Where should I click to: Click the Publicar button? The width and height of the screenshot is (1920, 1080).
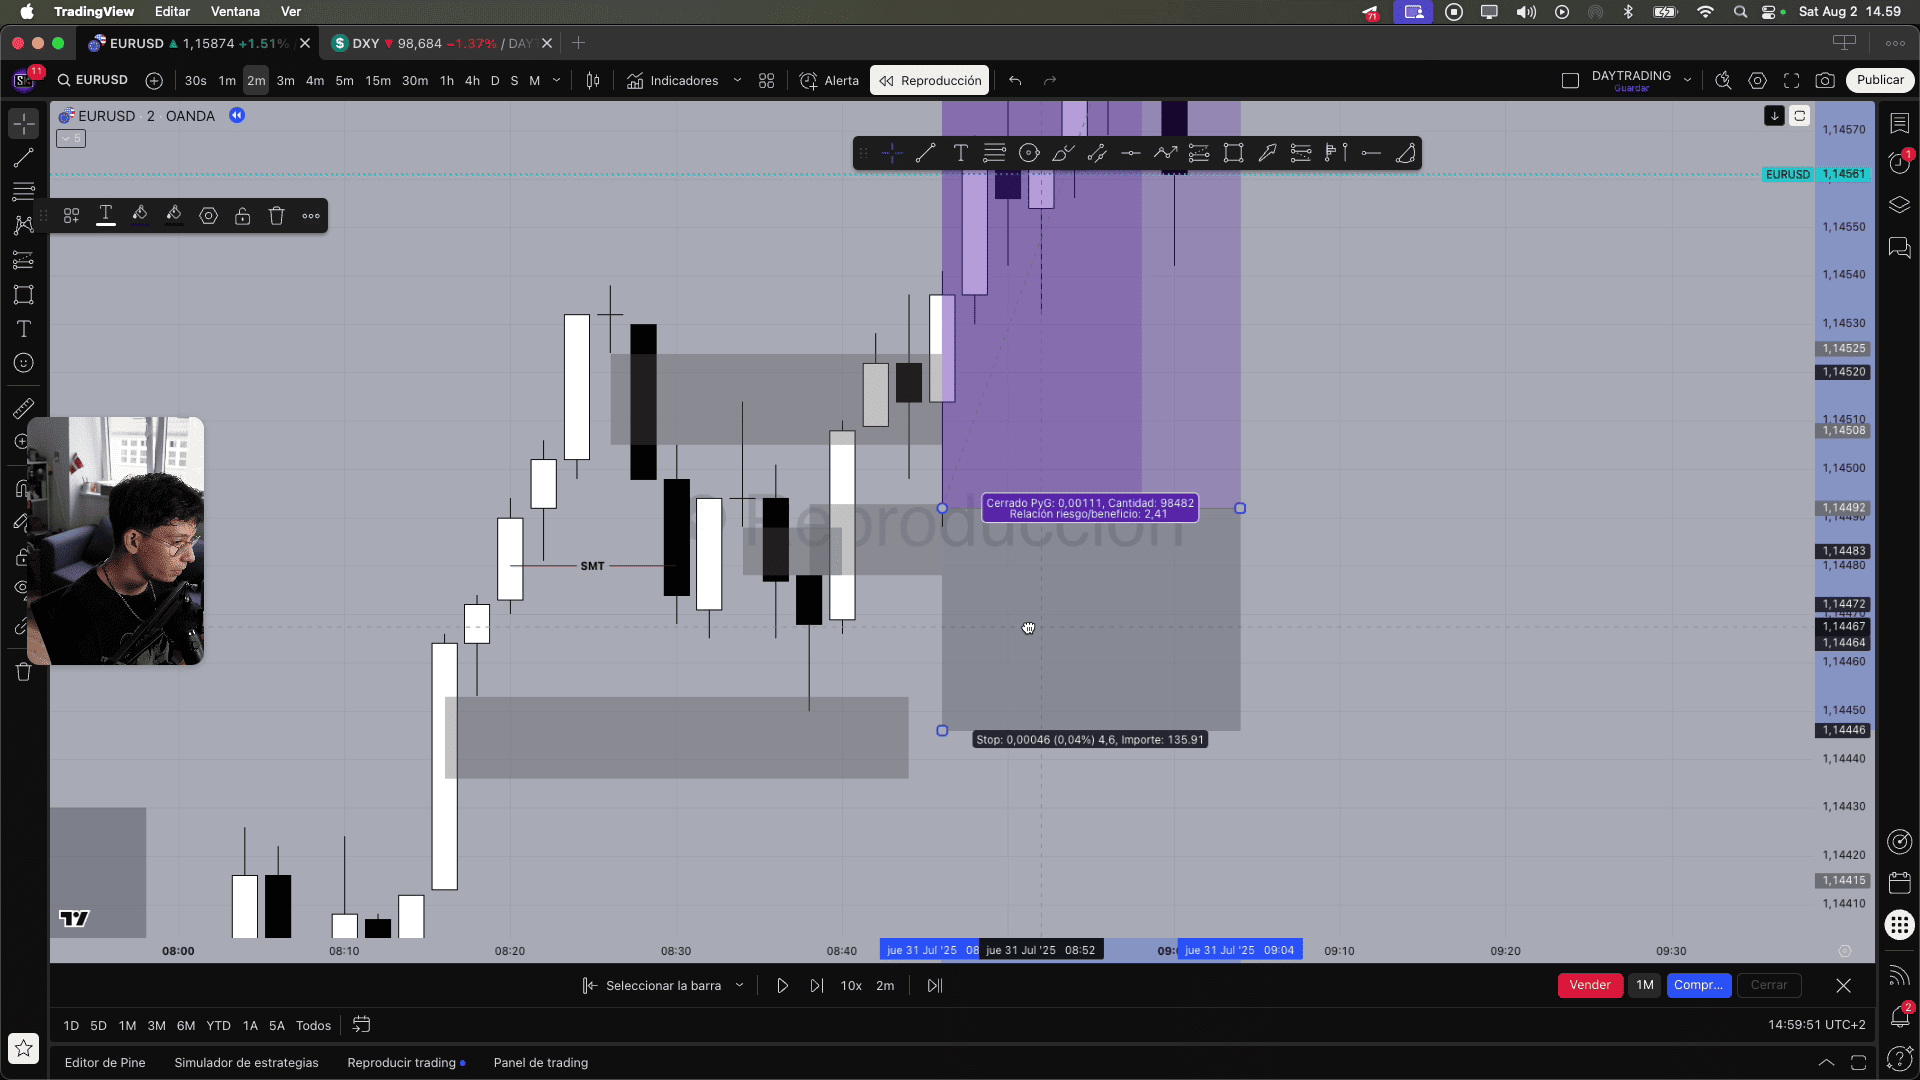point(1880,81)
